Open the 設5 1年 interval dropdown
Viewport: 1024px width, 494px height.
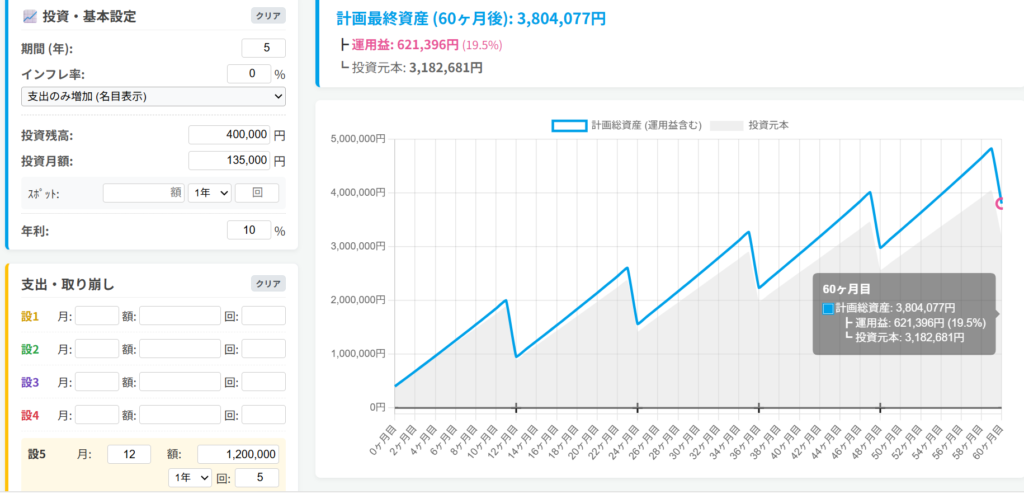point(189,478)
